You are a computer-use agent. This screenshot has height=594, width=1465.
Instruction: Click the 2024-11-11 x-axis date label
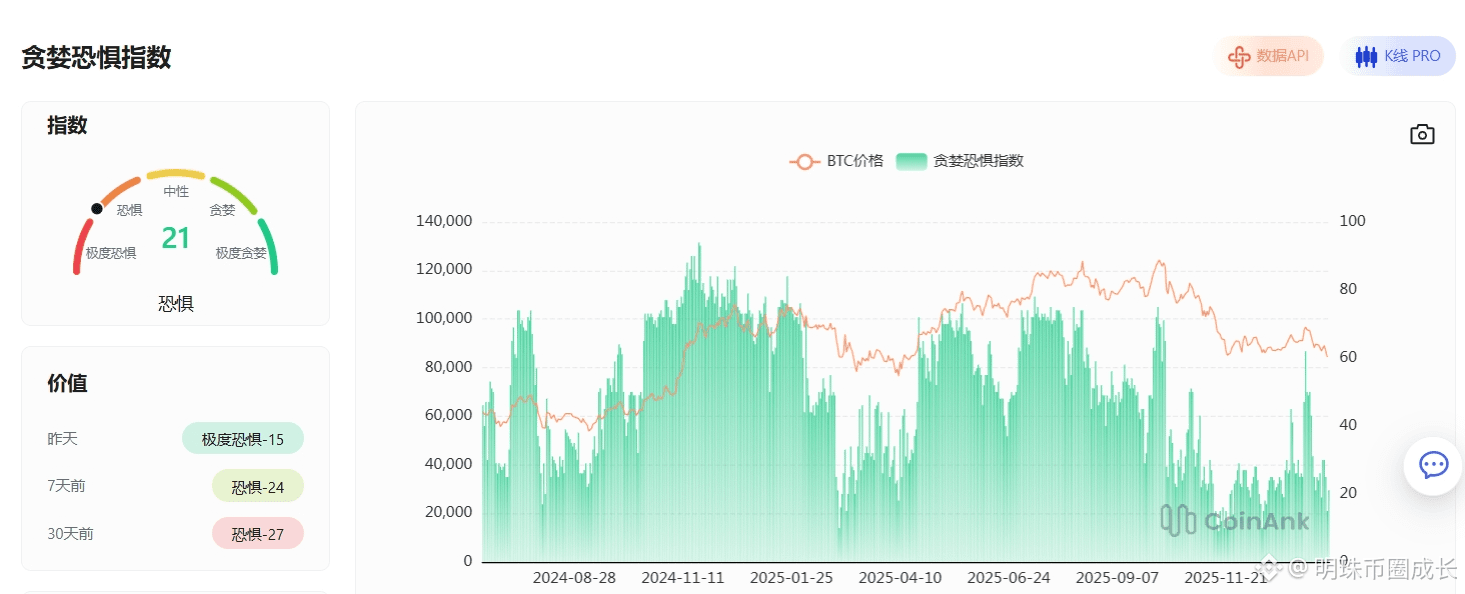pos(683,578)
